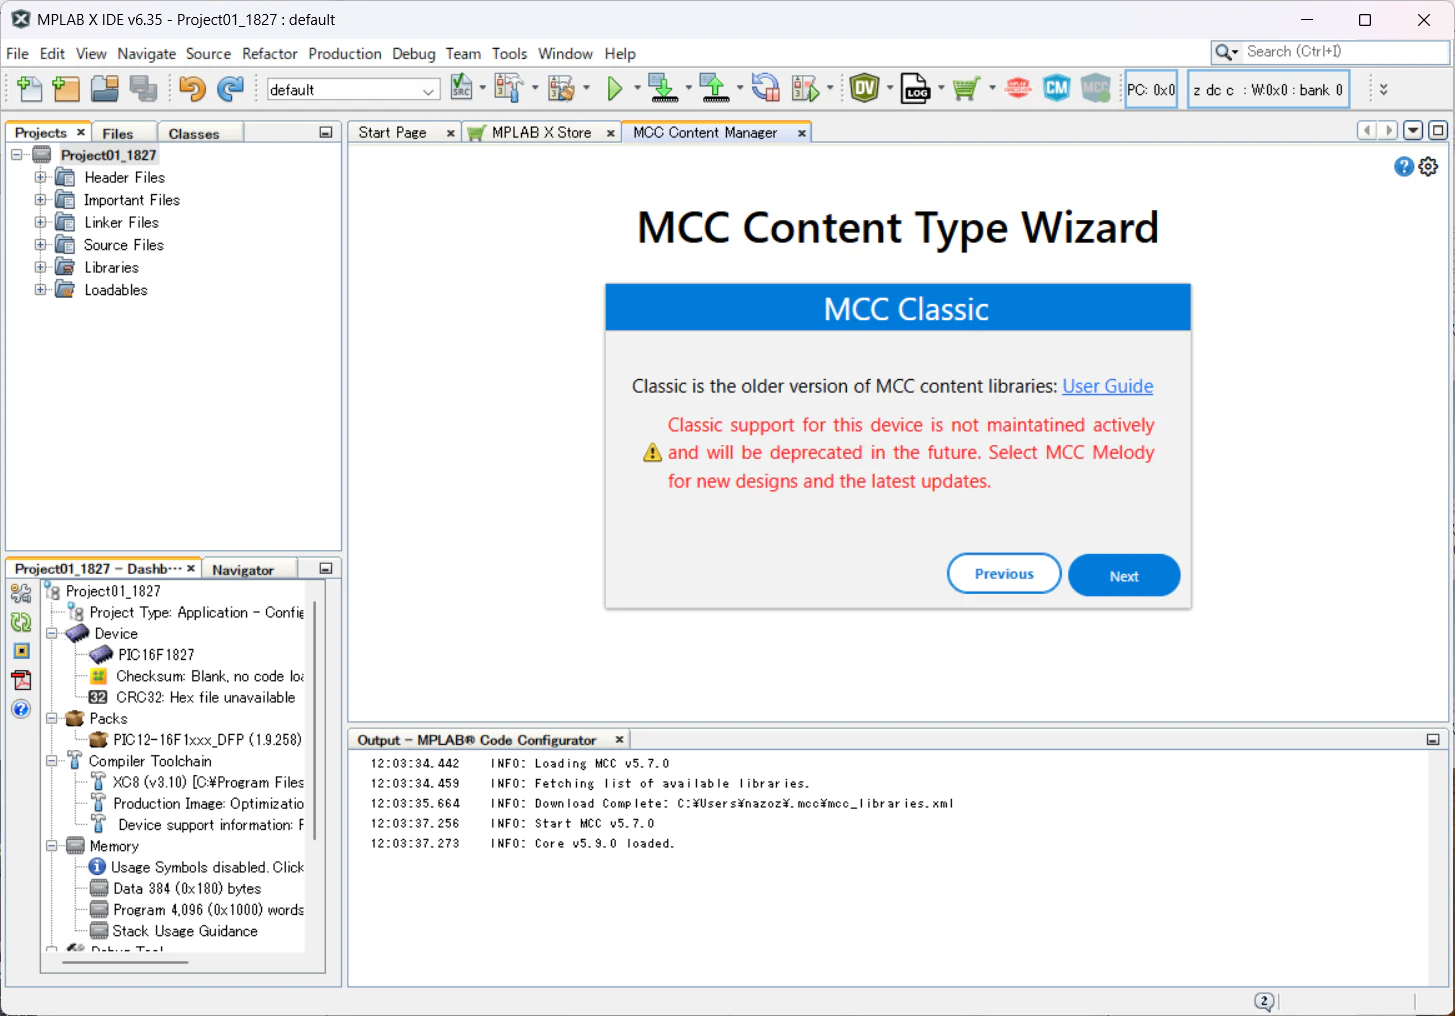Open the MPLAB Data Visualizer (DV) icon
Viewport: 1455px width, 1016px height.
click(865, 89)
